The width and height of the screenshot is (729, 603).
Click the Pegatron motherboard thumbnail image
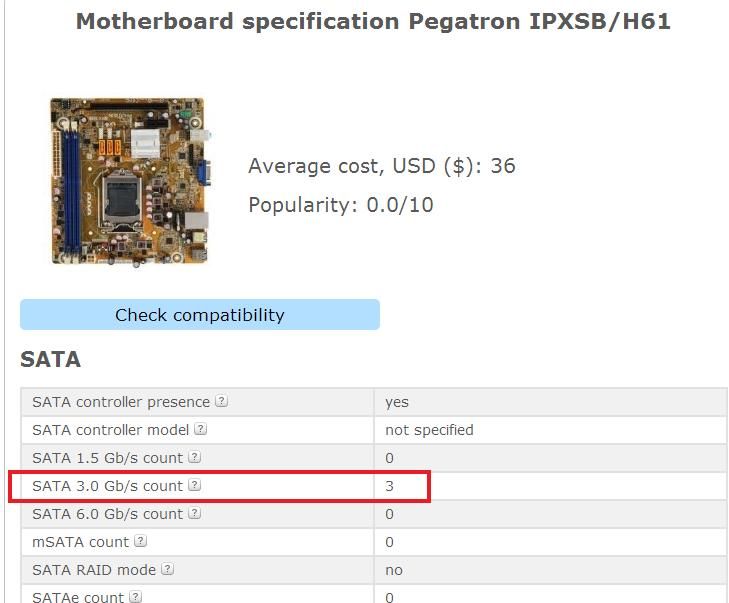point(129,181)
